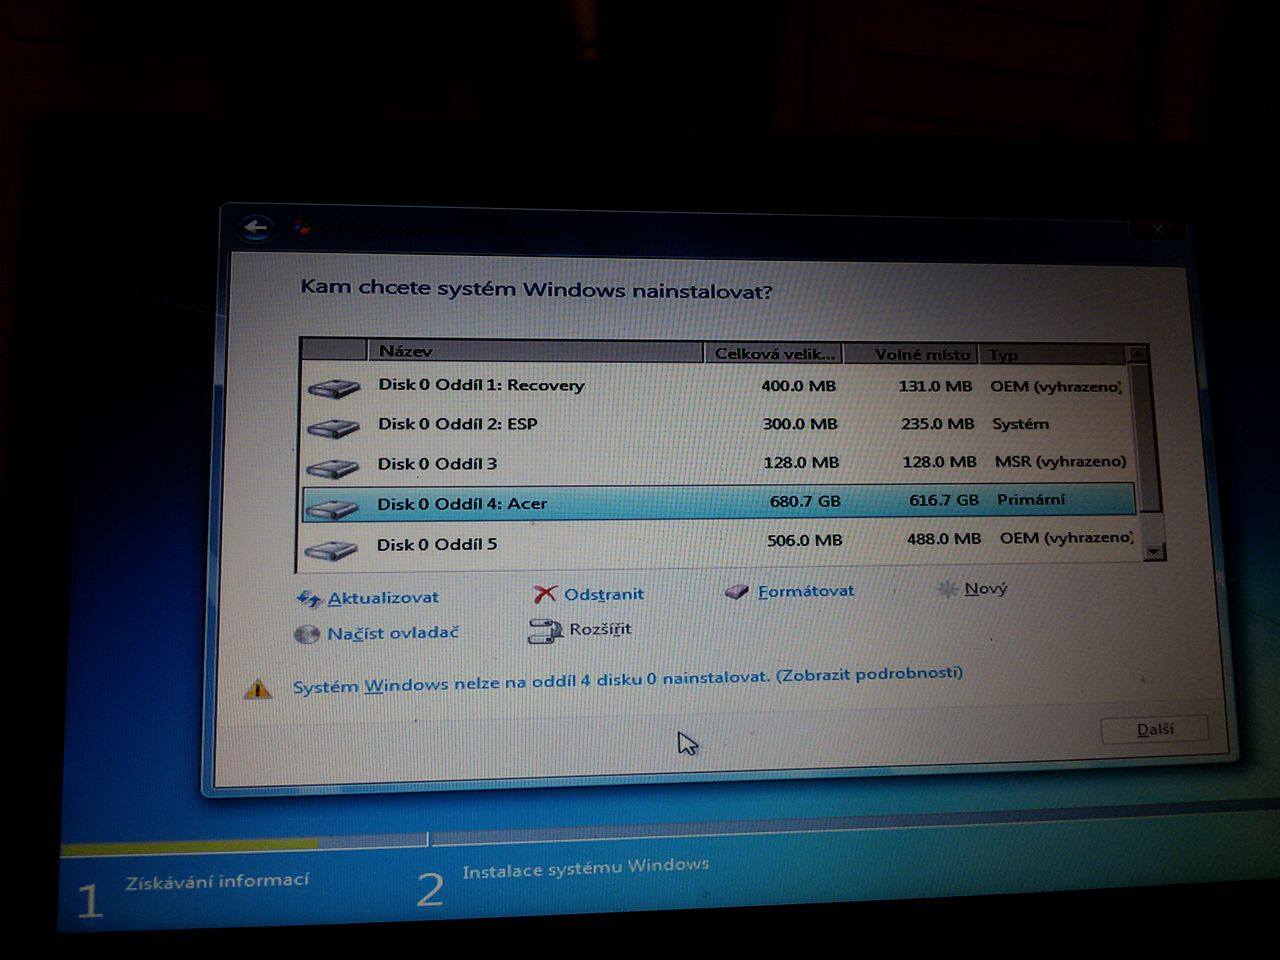Select Disk 0 Oddíl 1: Recovery

(x=718, y=386)
